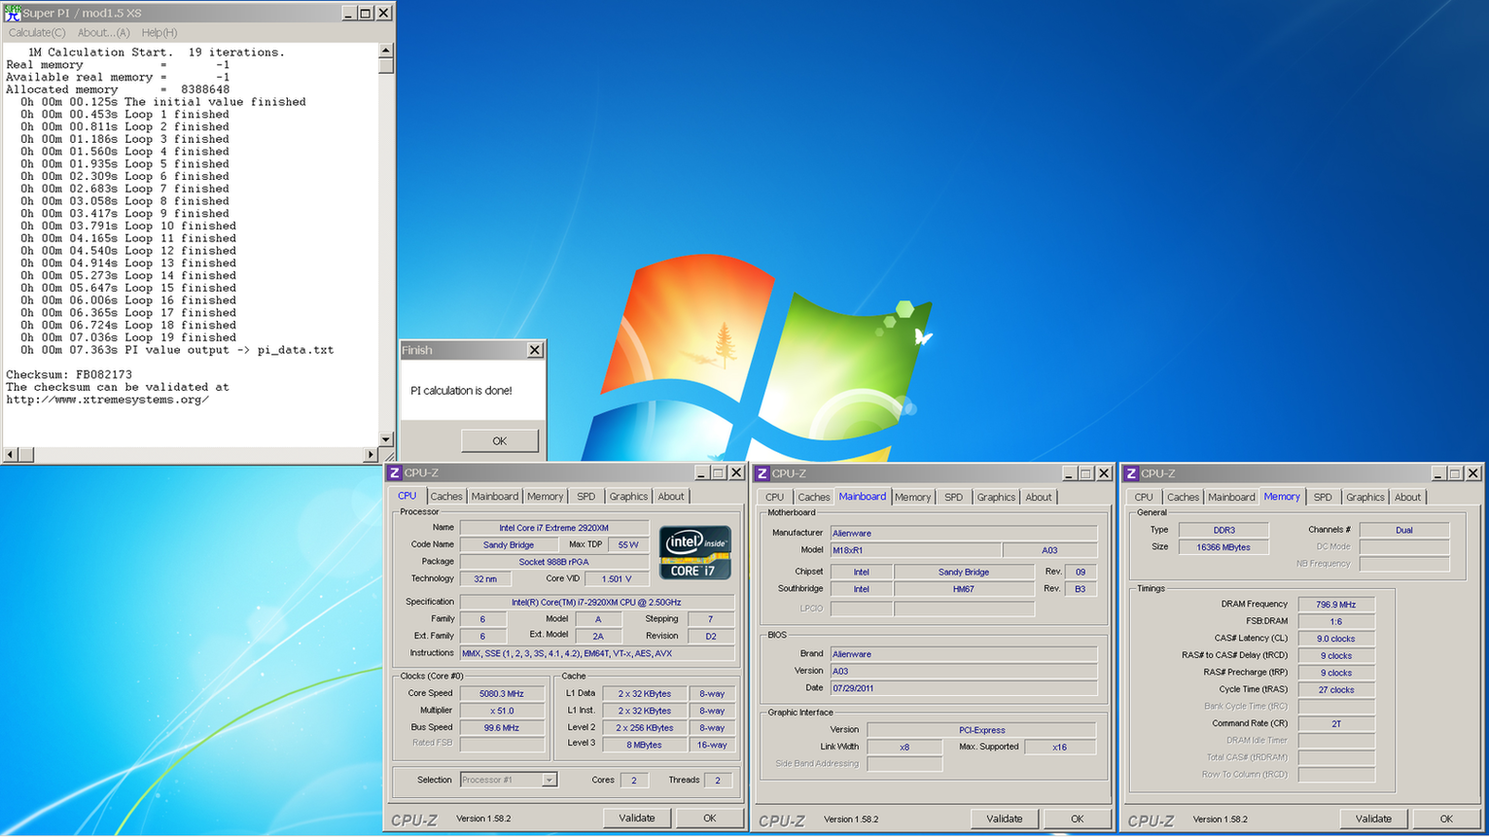Click Super PI horizontal scrollbar right arrow

(371, 454)
